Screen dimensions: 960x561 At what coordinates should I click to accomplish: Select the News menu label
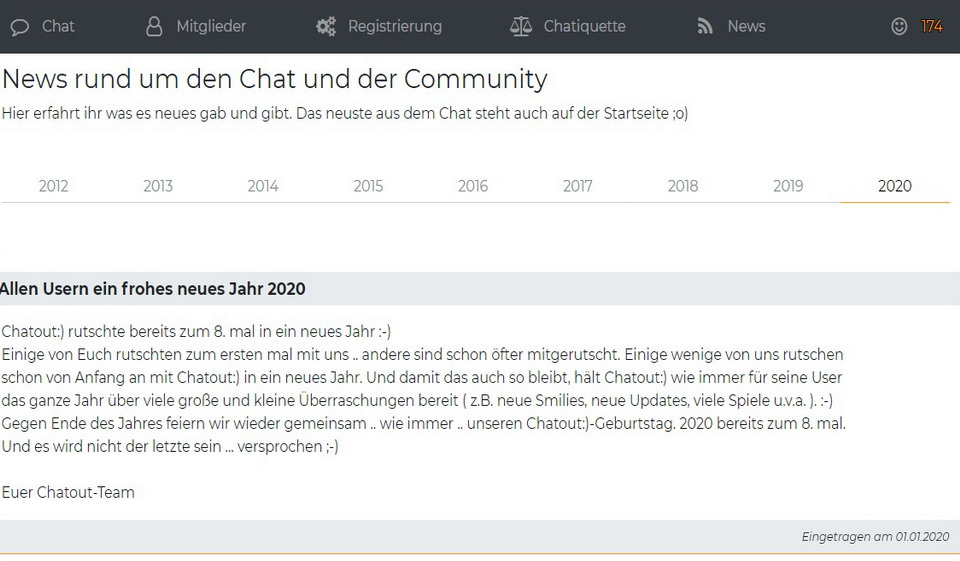click(x=746, y=27)
